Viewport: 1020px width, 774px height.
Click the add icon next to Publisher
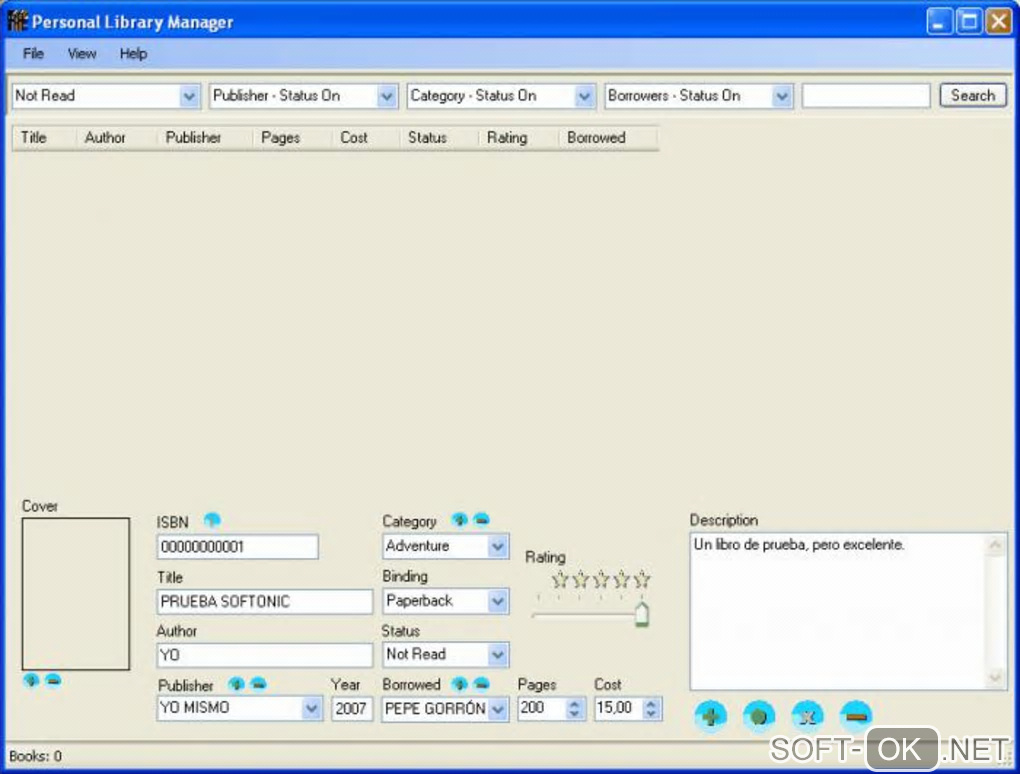[x=236, y=684]
